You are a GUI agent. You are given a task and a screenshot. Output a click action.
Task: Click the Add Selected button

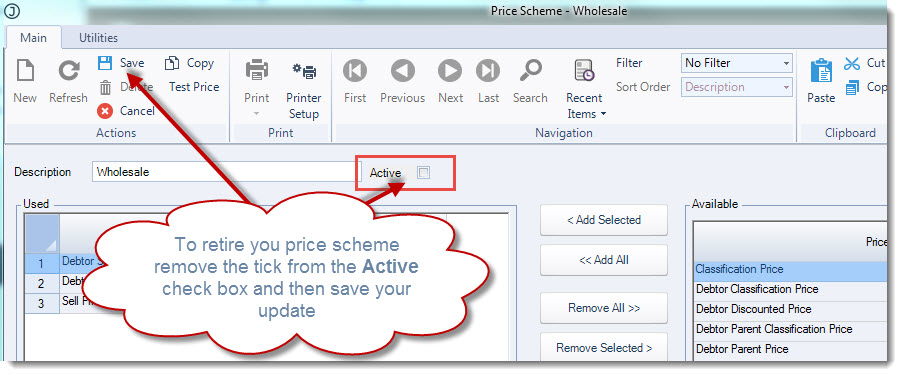[603, 220]
